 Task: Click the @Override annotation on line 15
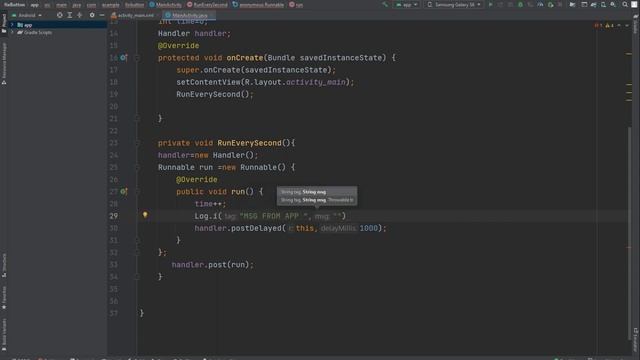tap(178, 46)
